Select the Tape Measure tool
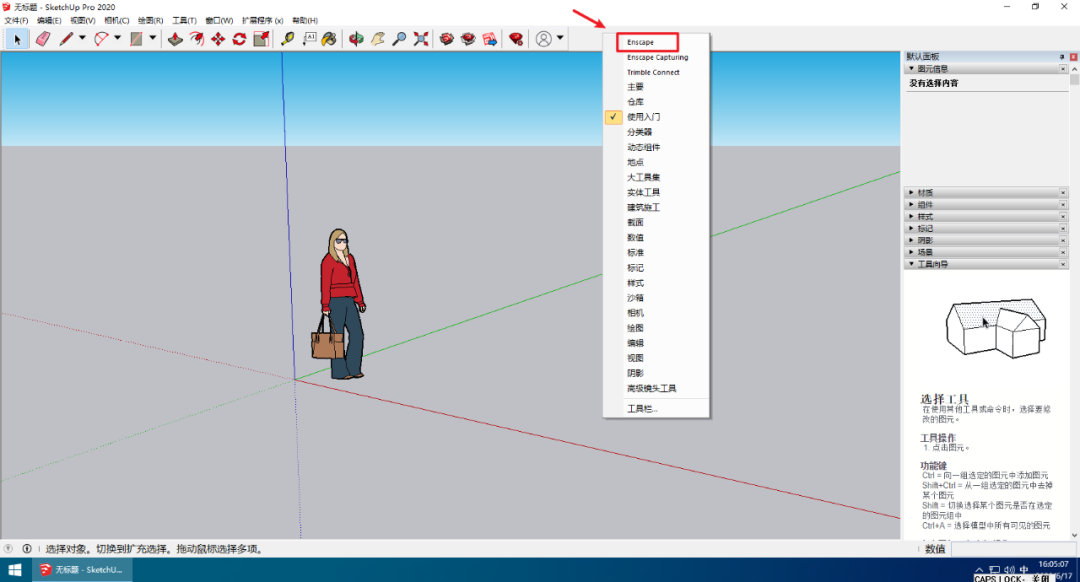 click(x=288, y=39)
